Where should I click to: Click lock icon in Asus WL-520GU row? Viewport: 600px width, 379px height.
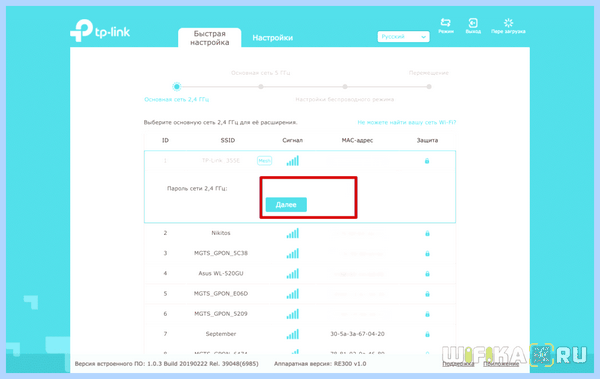(x=427, y=274)
